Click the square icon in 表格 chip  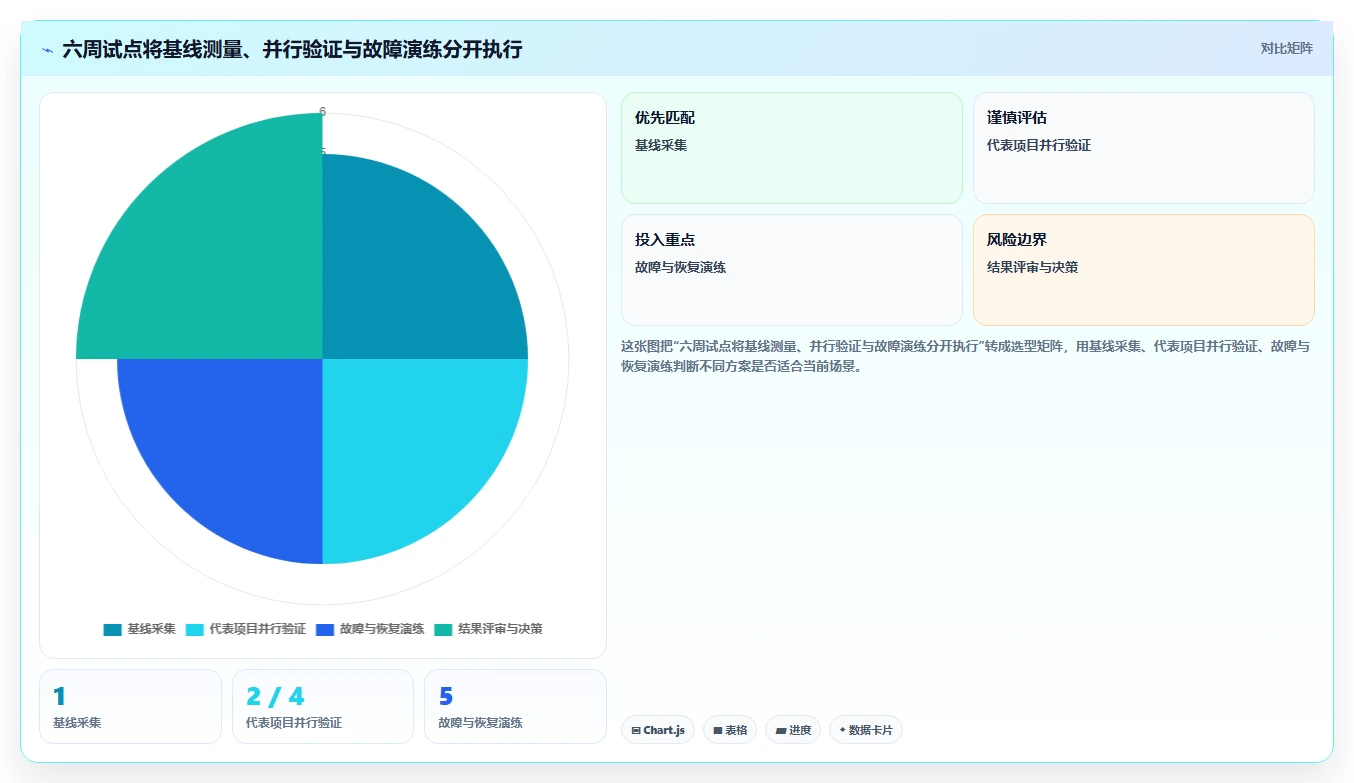[717, 731]
